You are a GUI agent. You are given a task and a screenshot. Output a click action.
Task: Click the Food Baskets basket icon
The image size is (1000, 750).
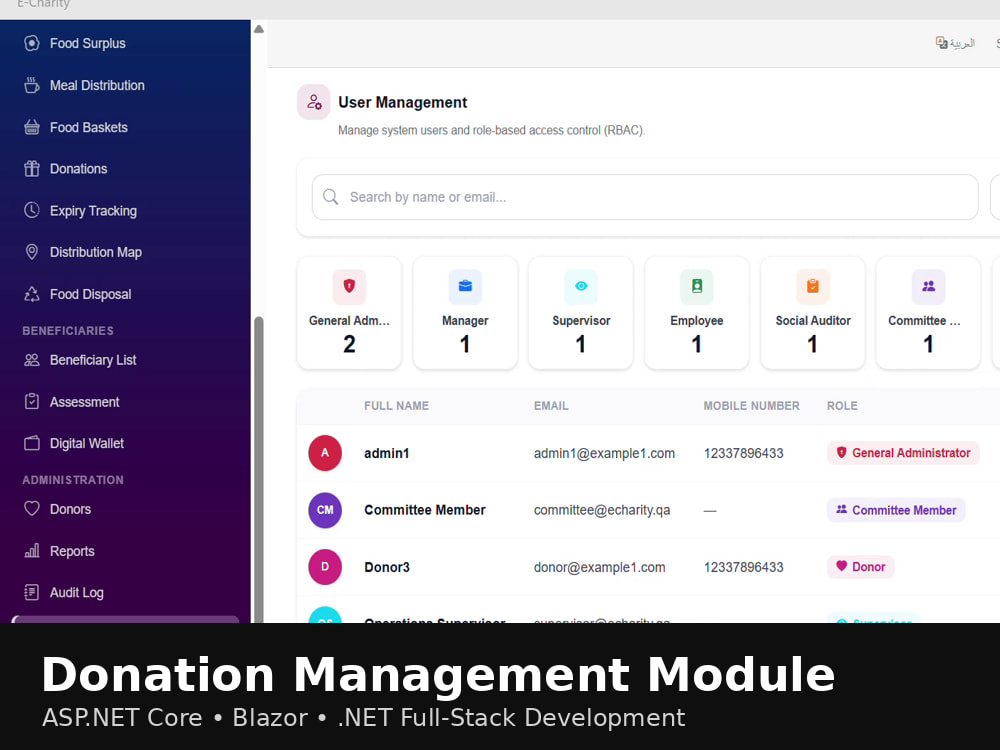32,128
